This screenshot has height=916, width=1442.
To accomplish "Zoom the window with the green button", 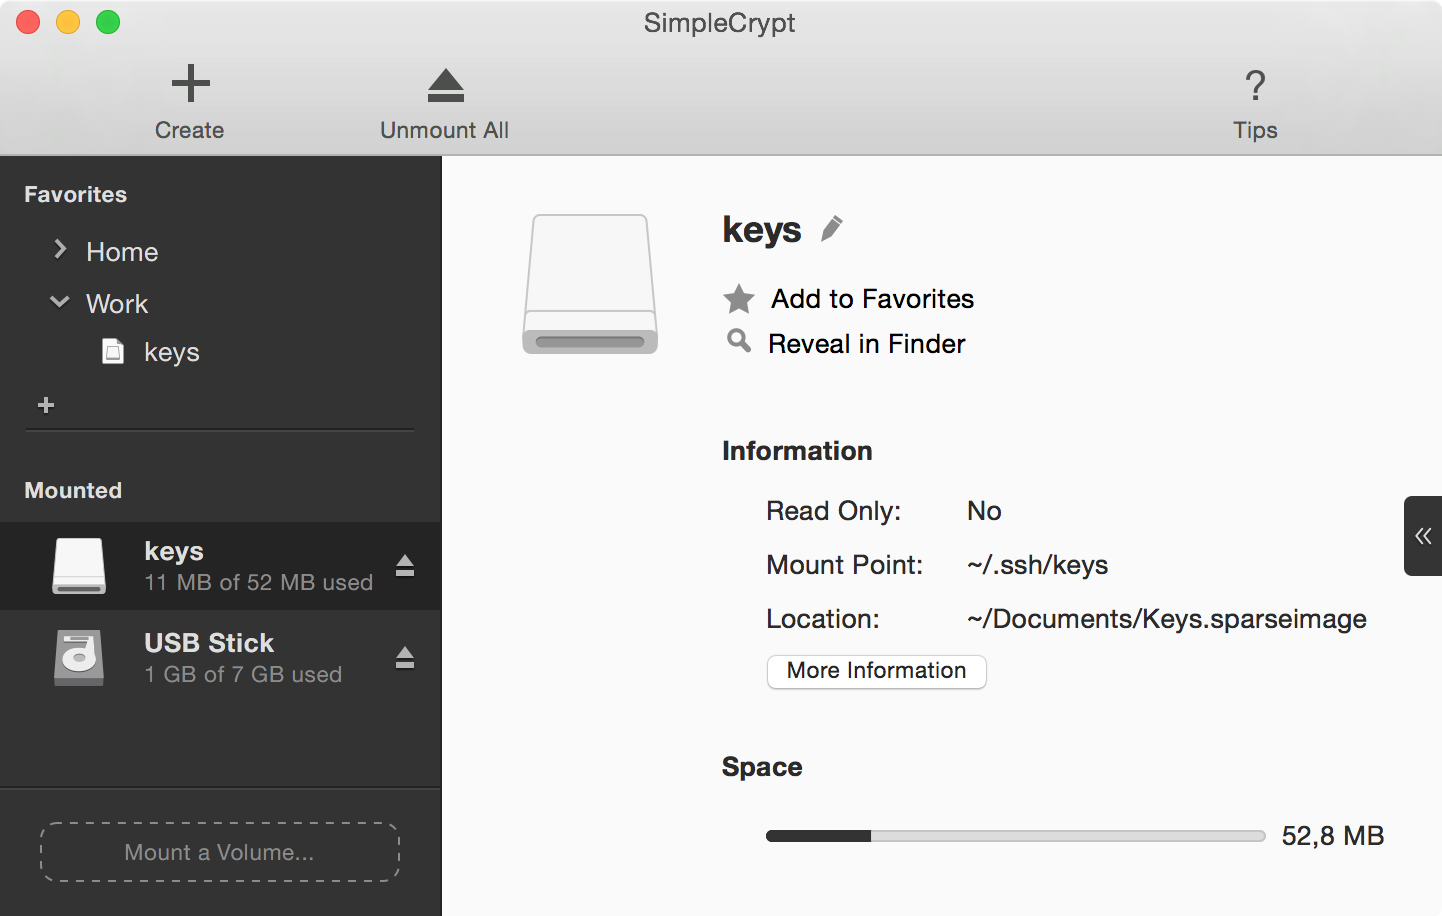I will [x=108, y=22].
